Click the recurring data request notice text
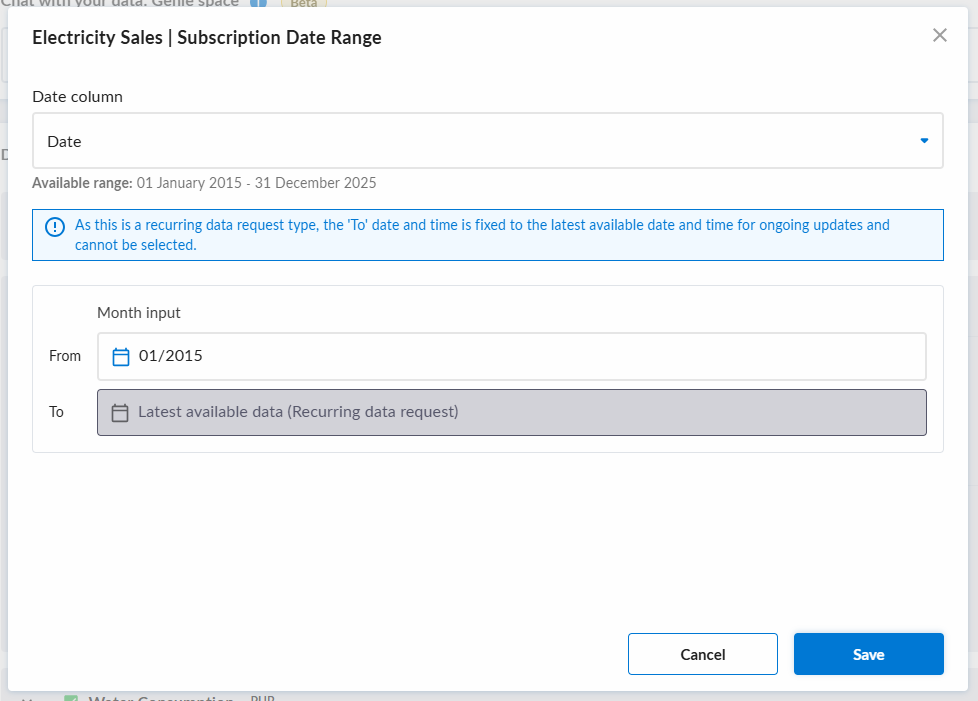The width and height of the screenshot is (978, 701). click(482, 235)
